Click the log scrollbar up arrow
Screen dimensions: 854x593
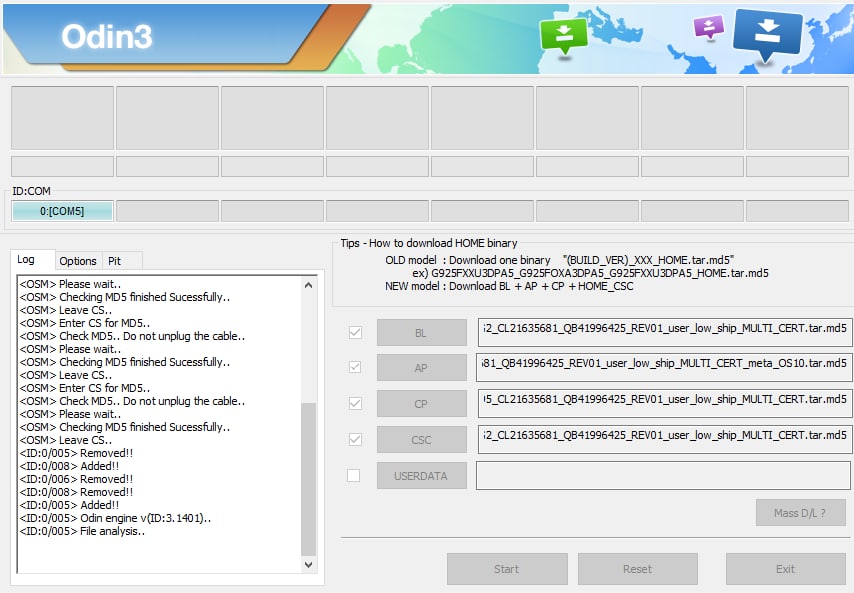(309, 285)
